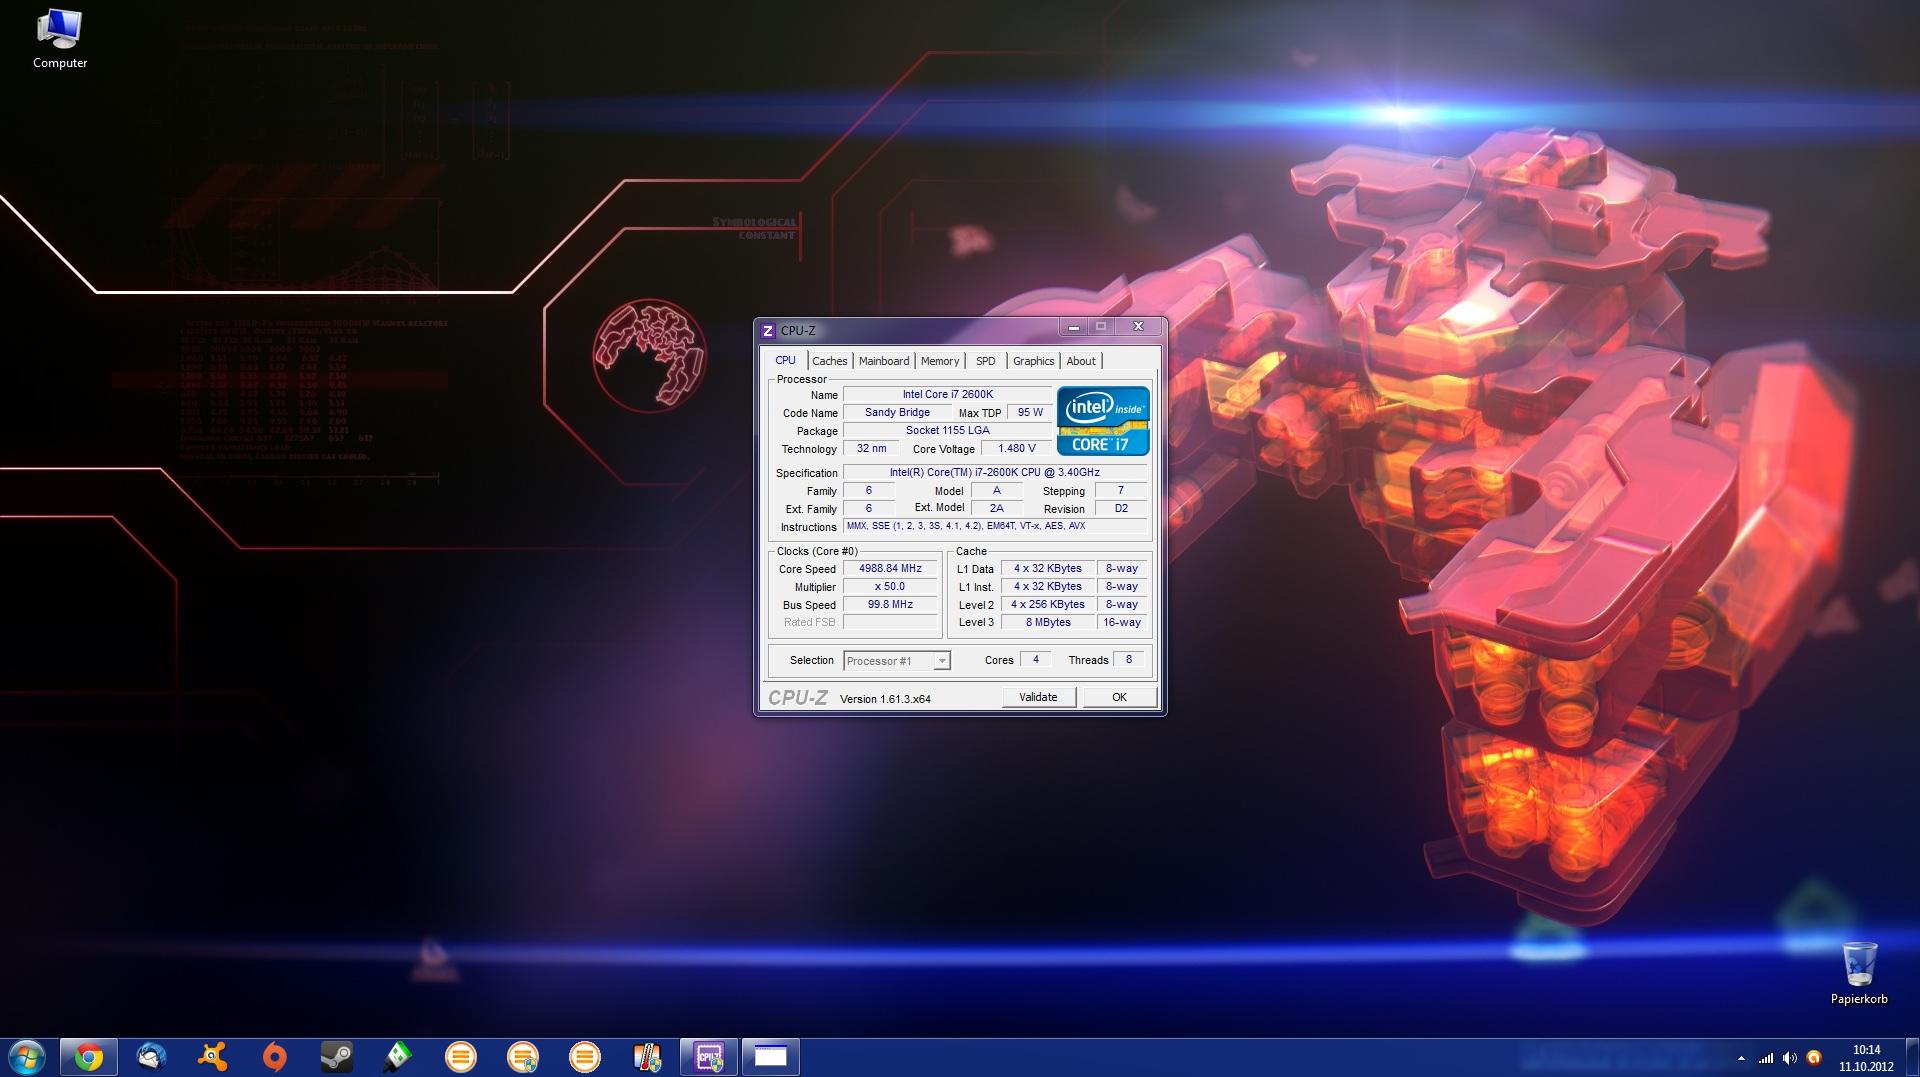The width and height of the screenshot is (1920, 1077).
Task: Open Steam from the taskbar
Action: pyautogui.click(x=337, y=1057)
